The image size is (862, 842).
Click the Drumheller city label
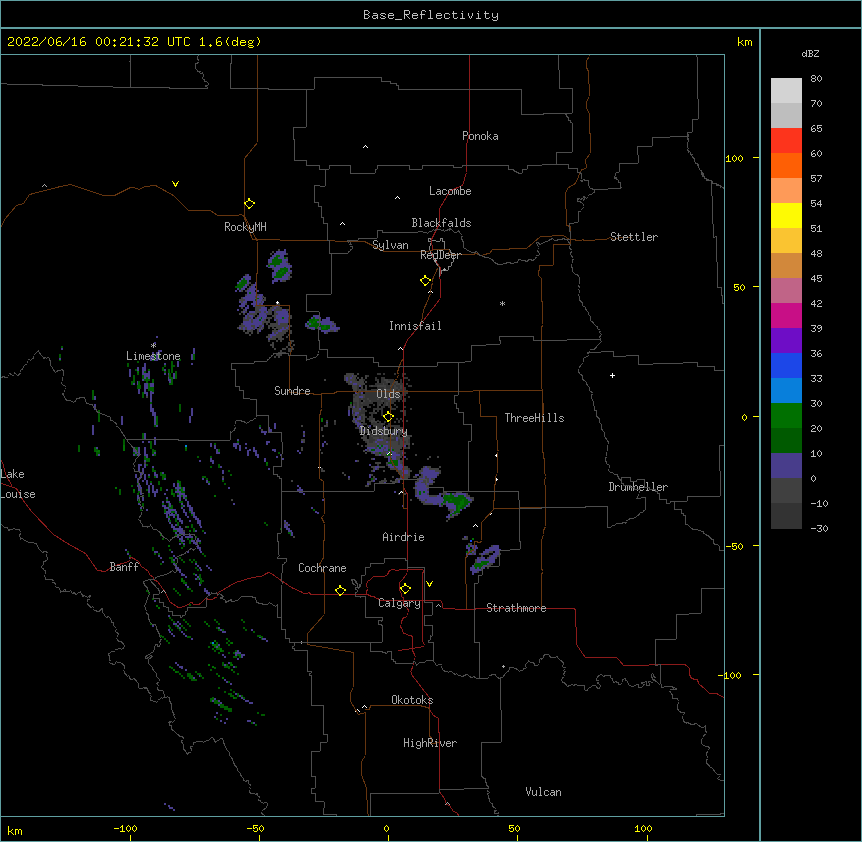pos(638,487)
